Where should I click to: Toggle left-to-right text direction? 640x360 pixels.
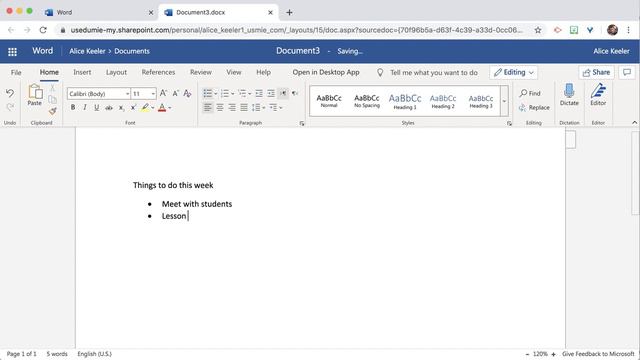[x=283, y=93]
